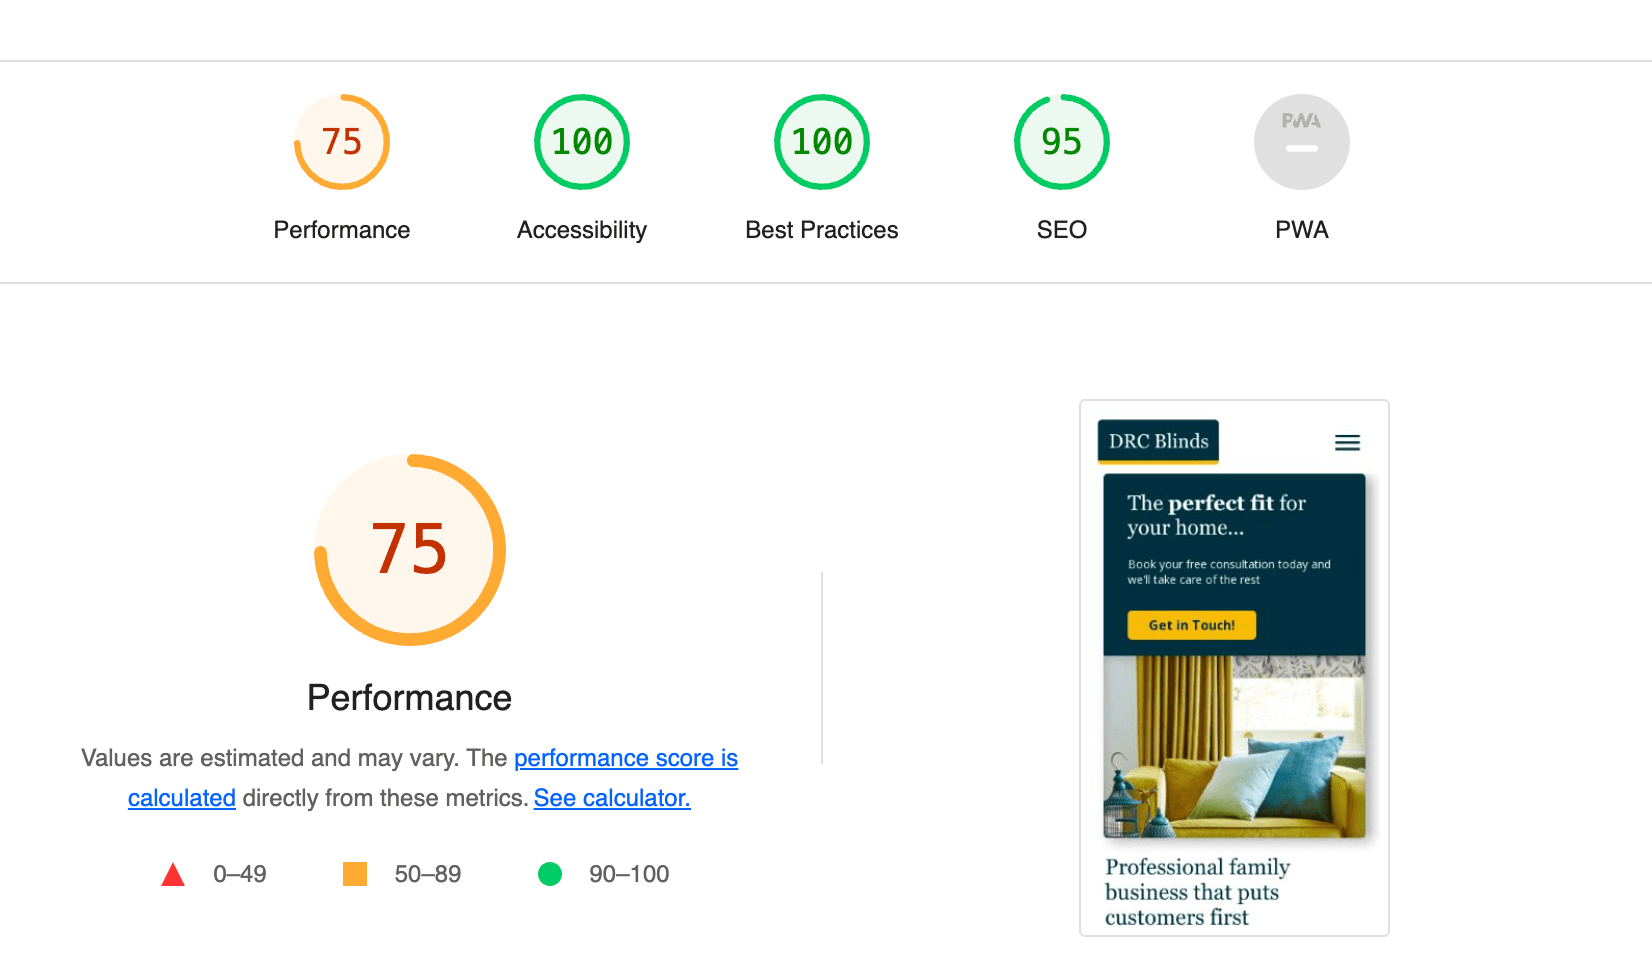Click the 'Get in Touch!' button in the preview
The image size is (1652, 974).
click(1191, 625)
